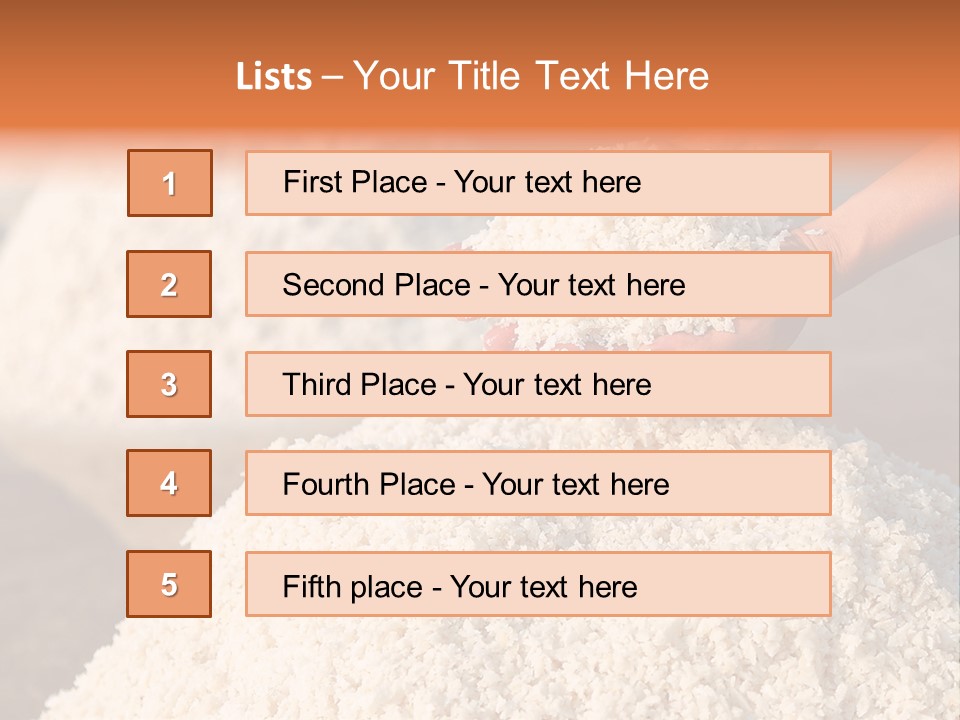Click the rice pile below the list

(x=480, y=670)
